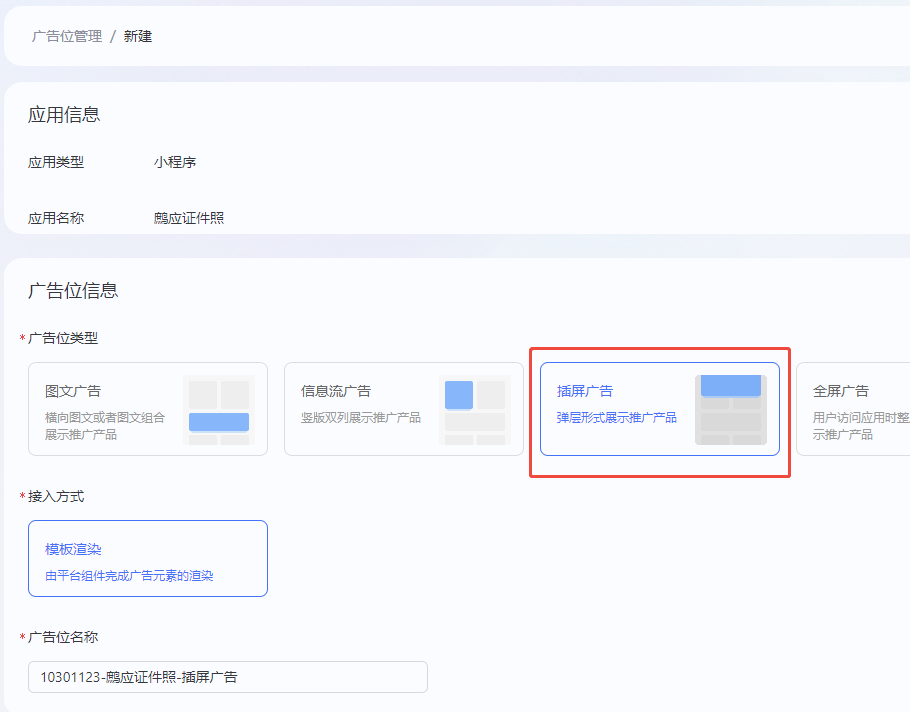Click the 广告位名称 field label
Screen dimensions: 910x712
[63, 637]
